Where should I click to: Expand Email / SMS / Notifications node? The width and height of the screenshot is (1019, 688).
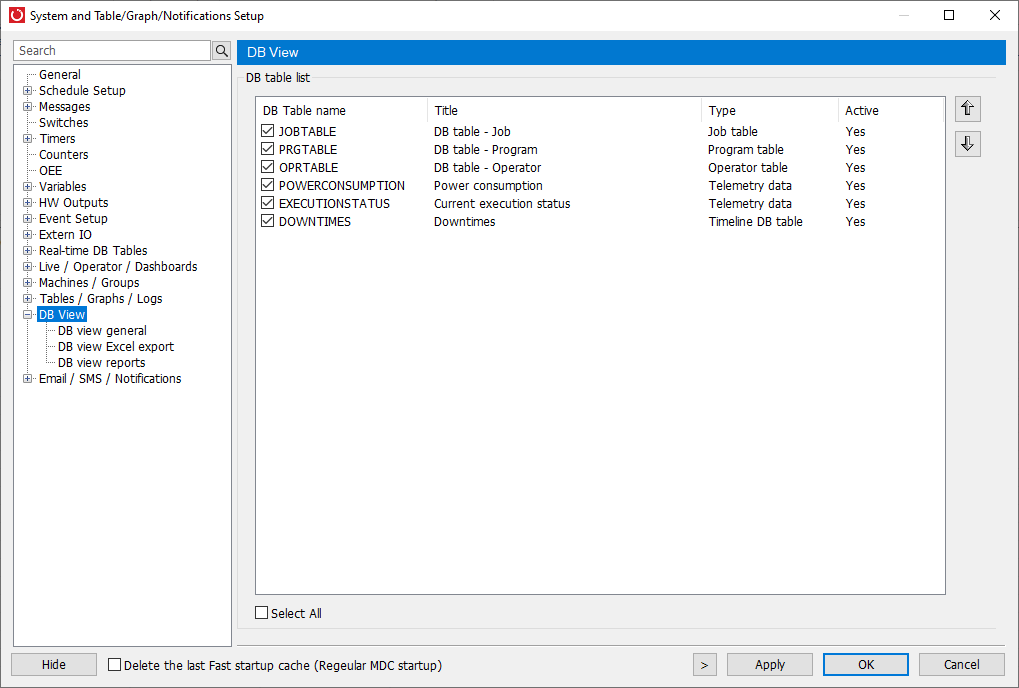tap(27, 379)
